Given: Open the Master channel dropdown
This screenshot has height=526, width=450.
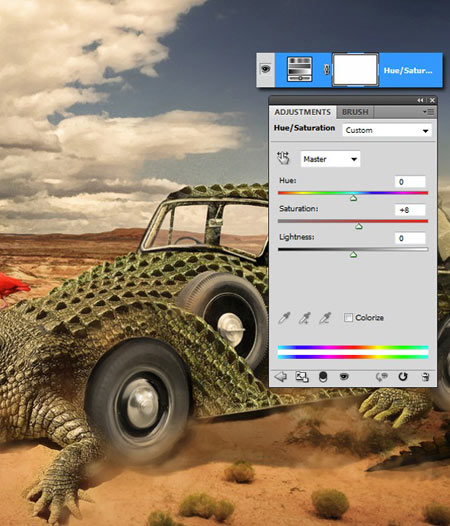Looking at the screenshot, I should click(330, 159).
